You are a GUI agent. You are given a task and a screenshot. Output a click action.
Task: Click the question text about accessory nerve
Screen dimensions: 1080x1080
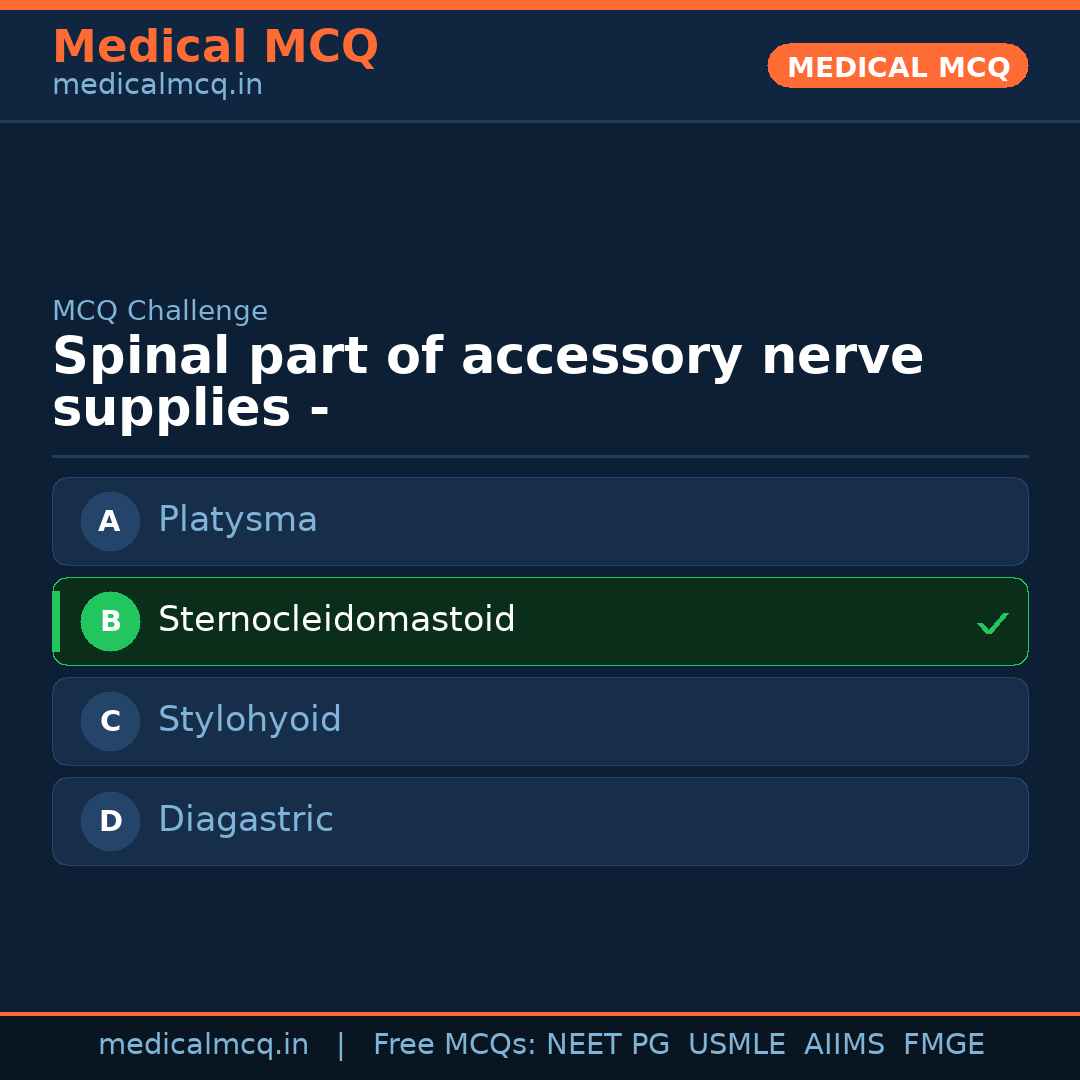tap(487, 383)
